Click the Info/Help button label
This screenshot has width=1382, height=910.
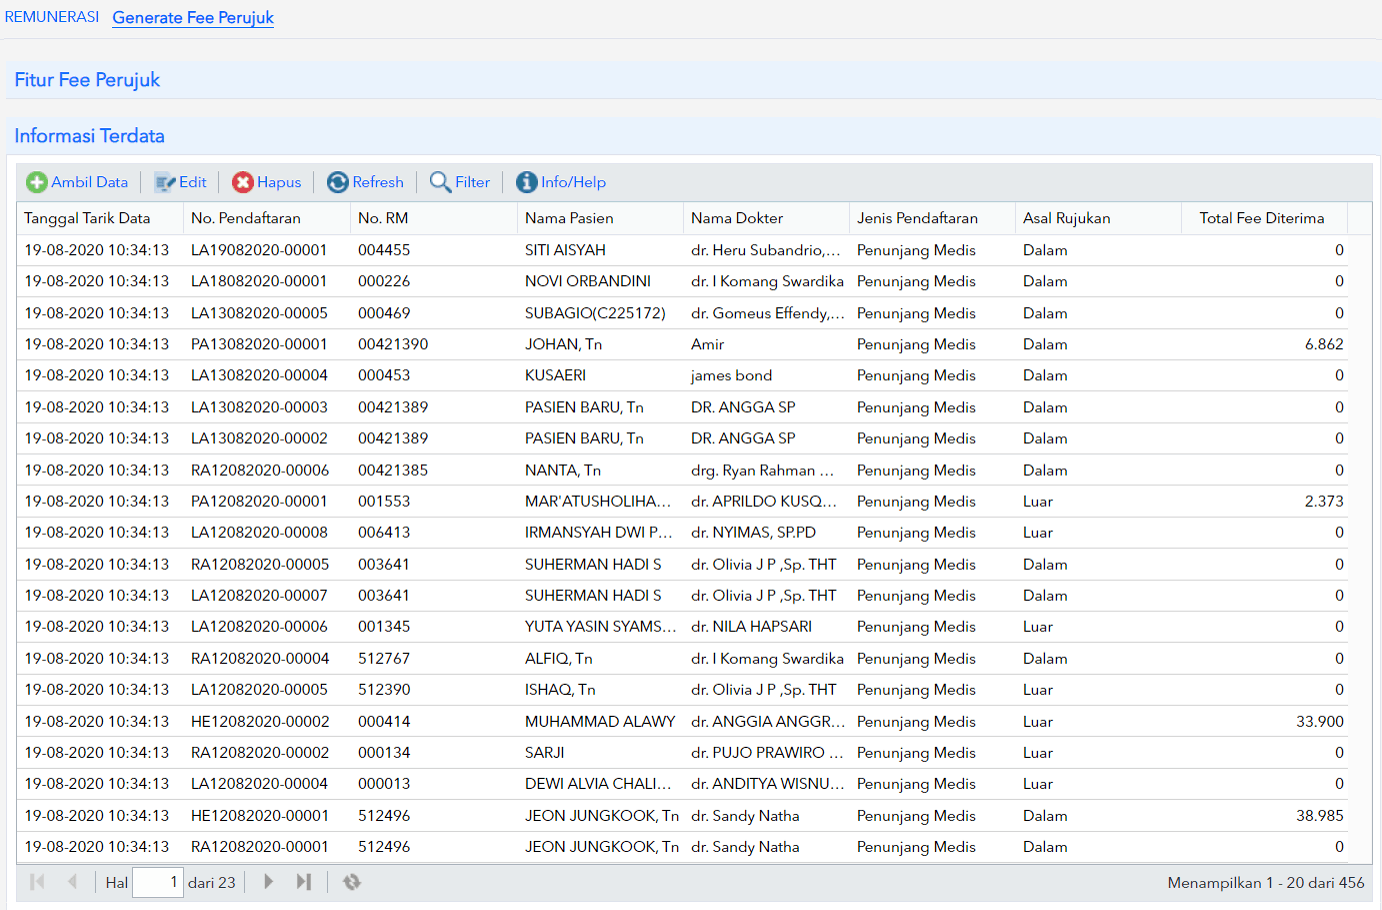pyautogui.click(x=573, y=182)
